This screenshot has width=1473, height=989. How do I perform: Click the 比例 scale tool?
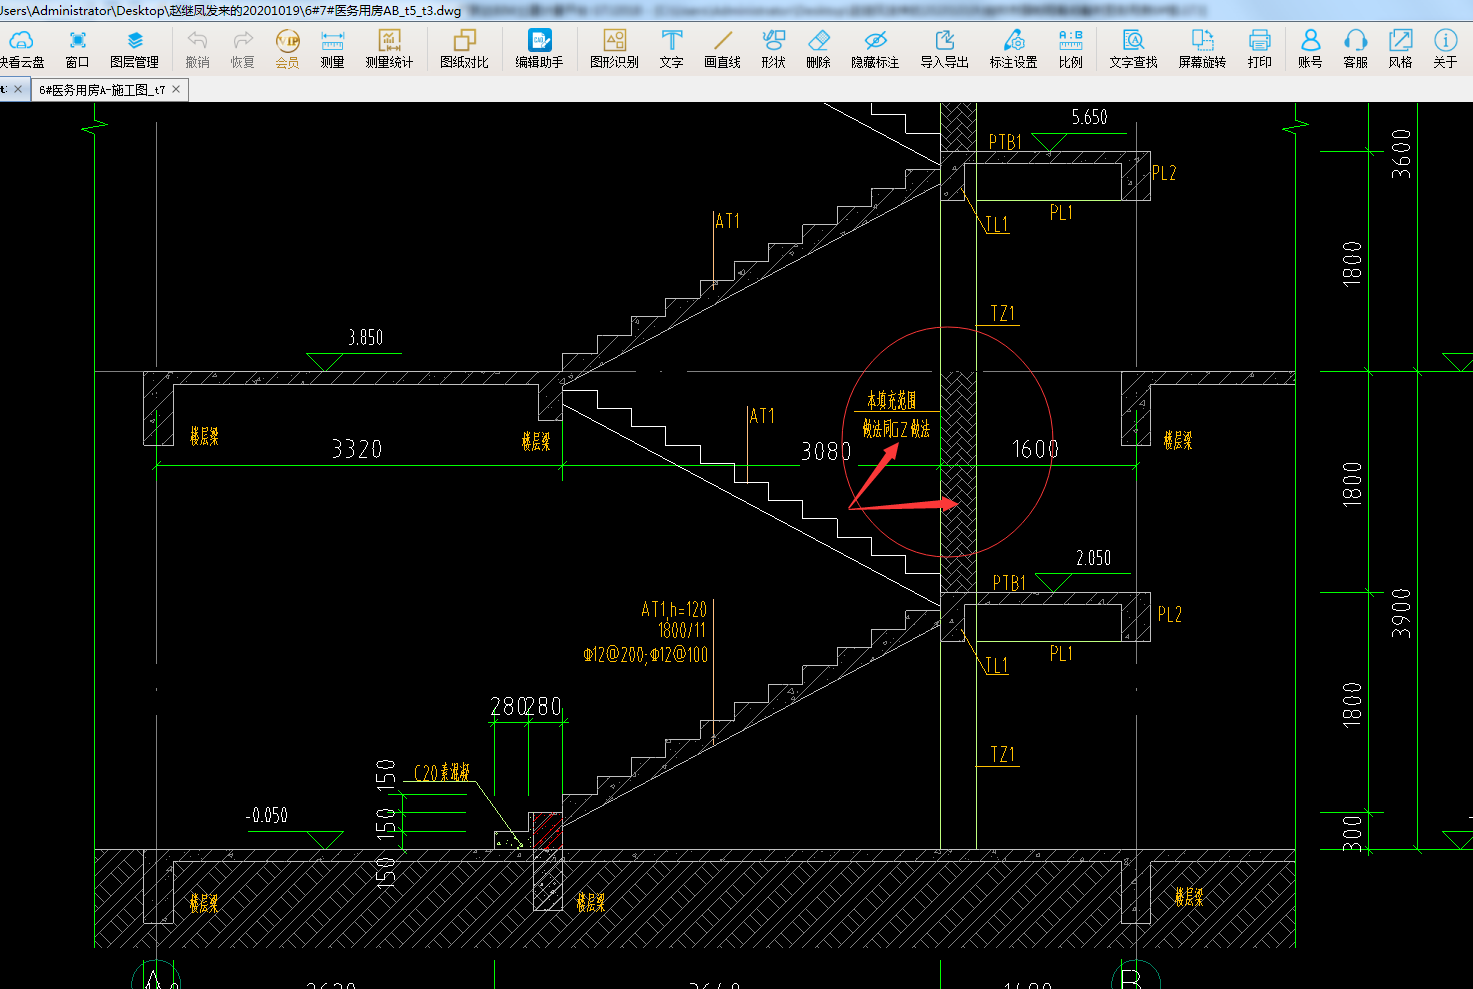coord(1070,48)
